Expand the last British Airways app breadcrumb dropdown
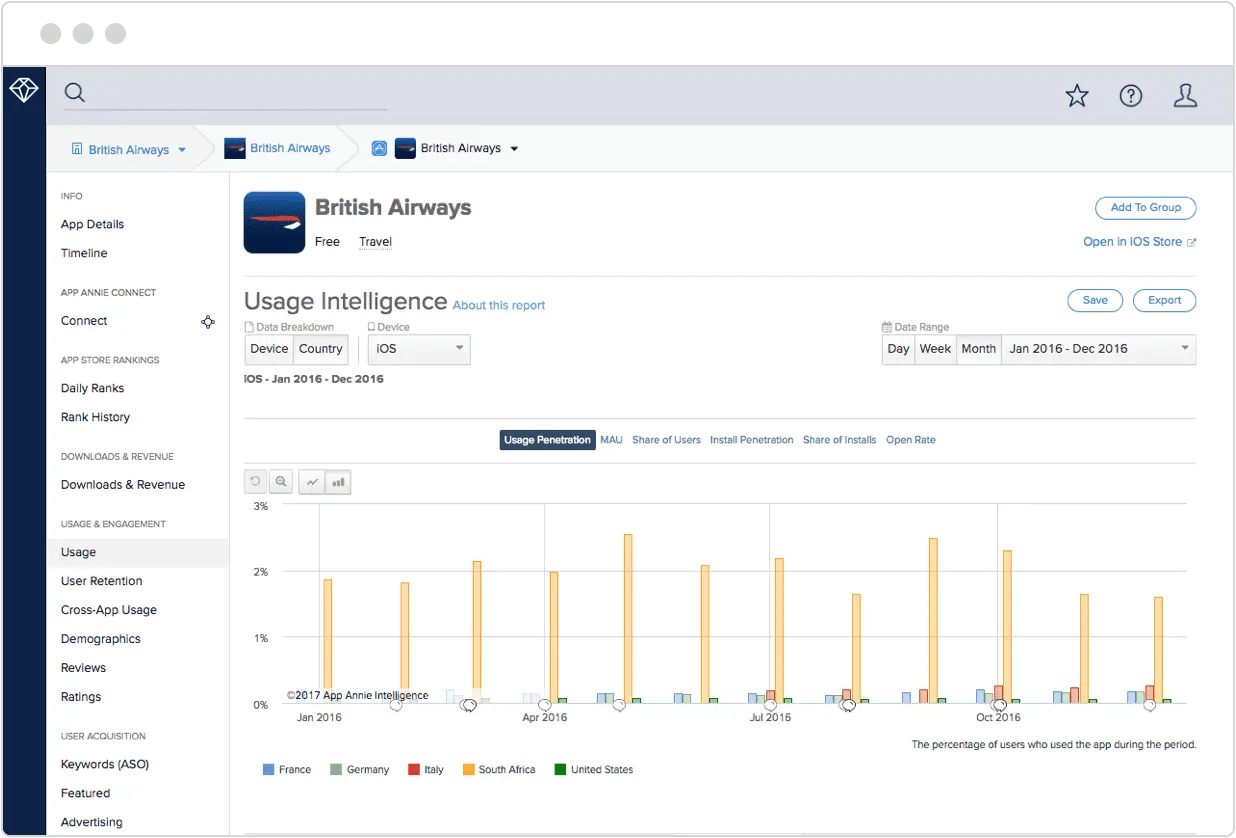The height and width of the screenshot is (838, 1236). point(515,149)
